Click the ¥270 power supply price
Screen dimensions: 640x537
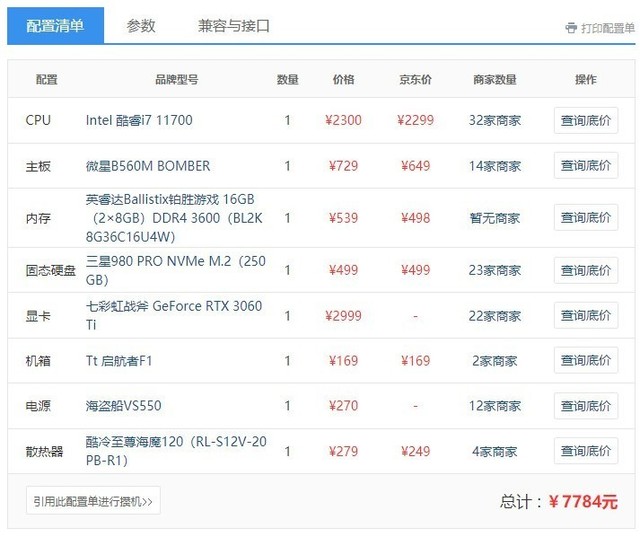(x=343, y=406)
